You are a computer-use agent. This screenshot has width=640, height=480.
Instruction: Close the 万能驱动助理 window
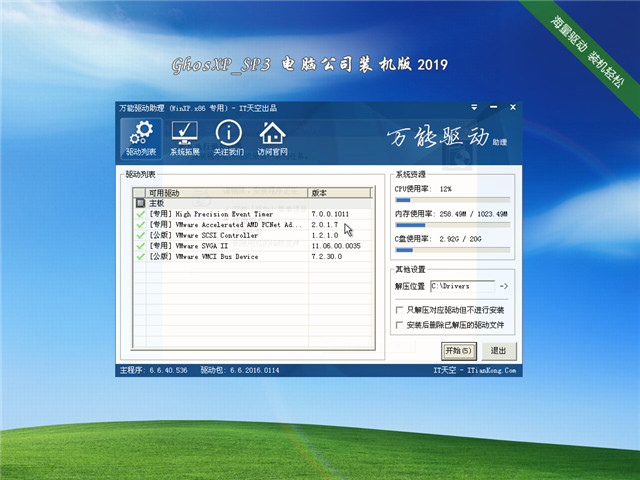[x=513, y=107]
